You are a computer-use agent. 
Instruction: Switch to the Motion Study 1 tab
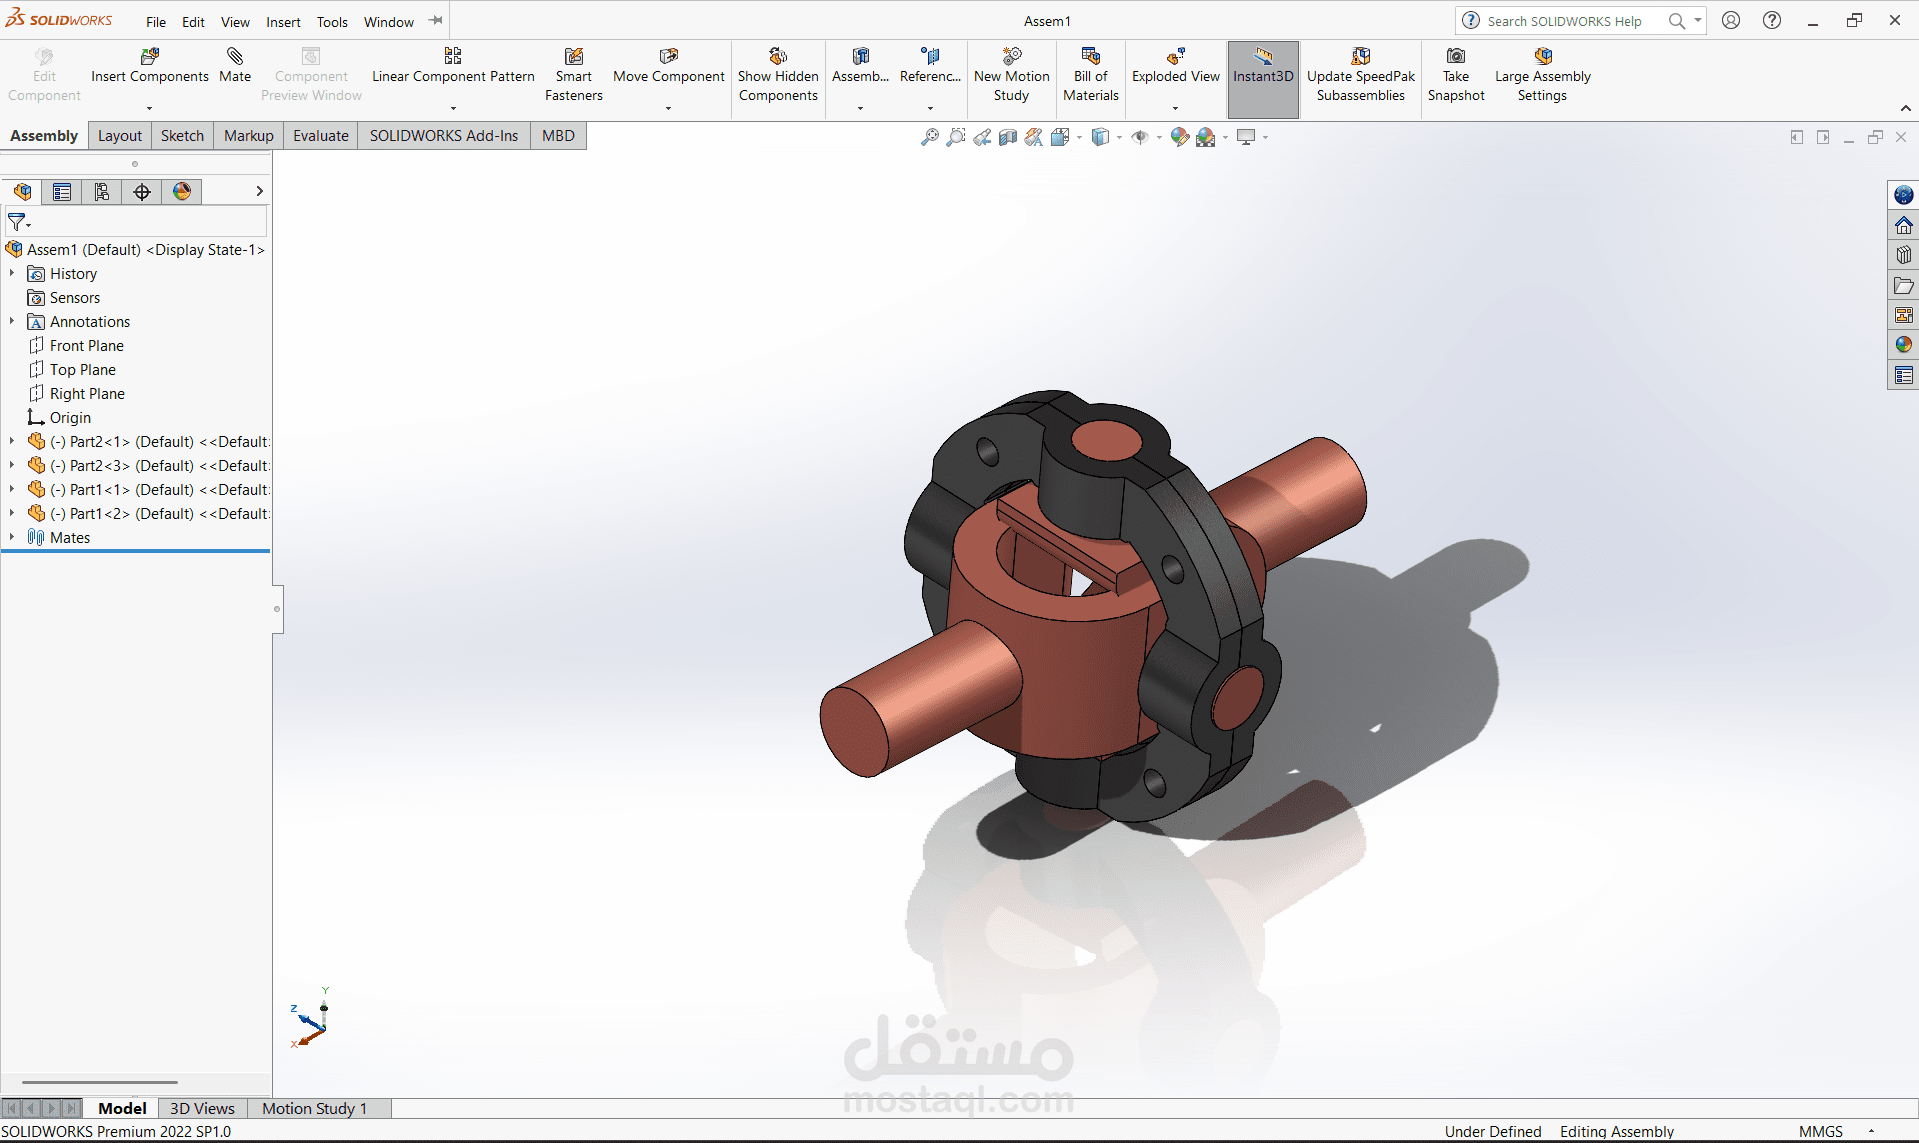click(315, 1108)
